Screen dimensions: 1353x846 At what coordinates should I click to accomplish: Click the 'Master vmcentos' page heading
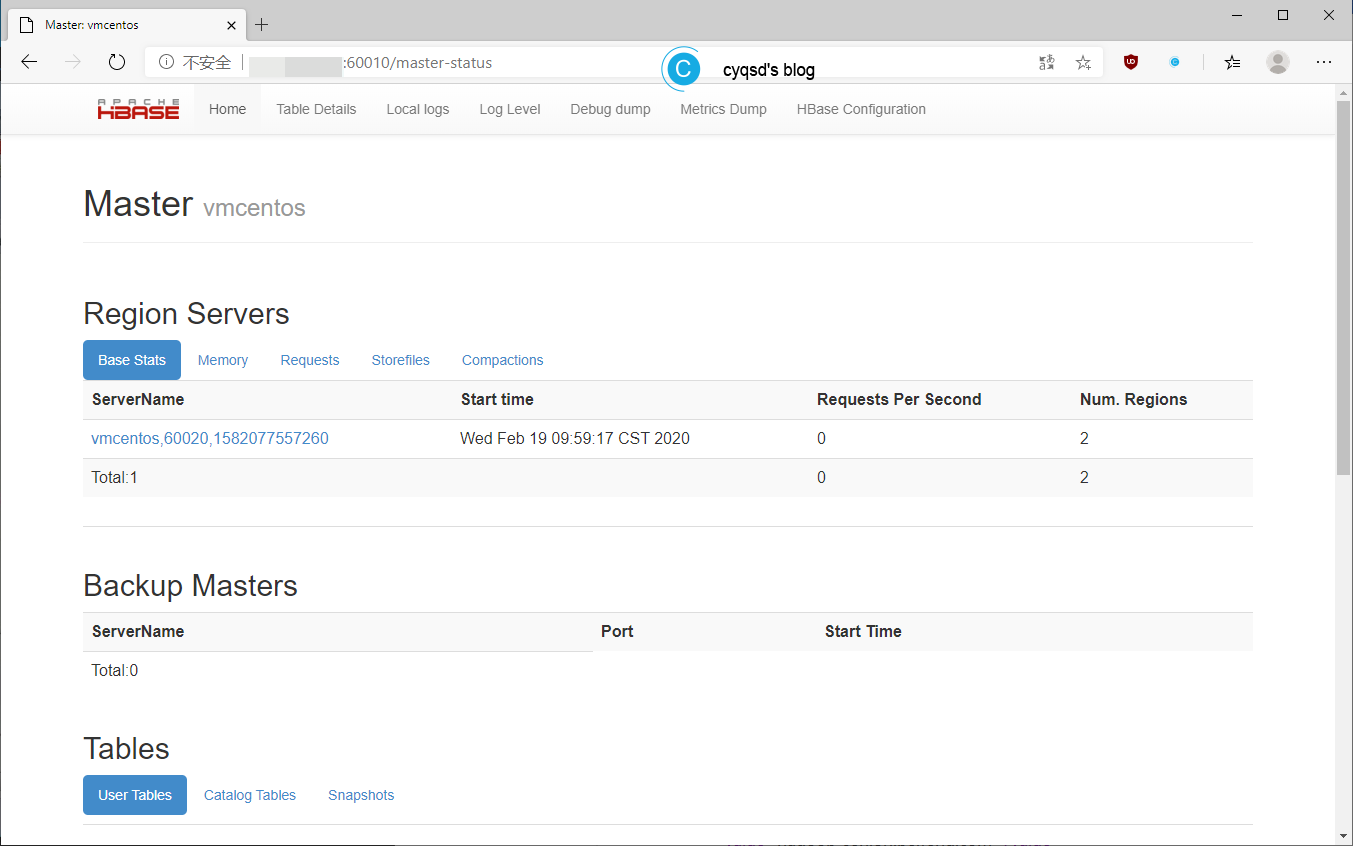tap(194, 204)
